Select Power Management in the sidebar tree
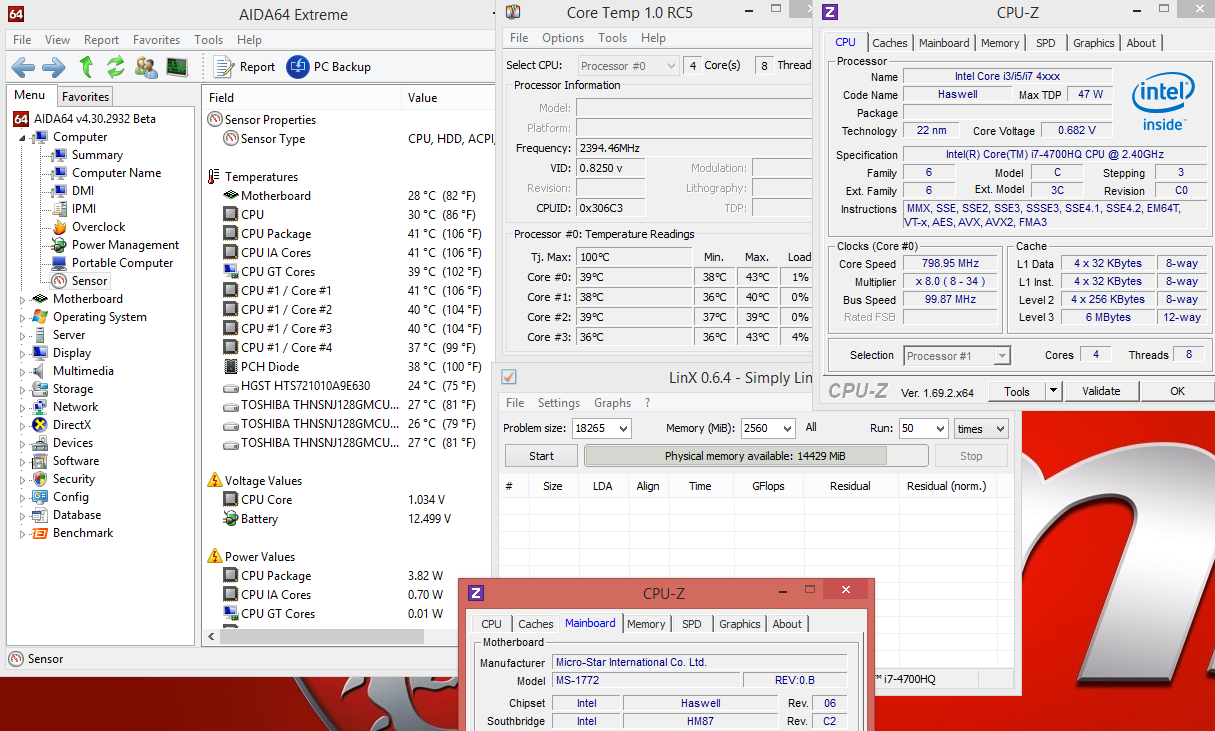Screen dimensions: 1215x731 (x=125, y=245)
